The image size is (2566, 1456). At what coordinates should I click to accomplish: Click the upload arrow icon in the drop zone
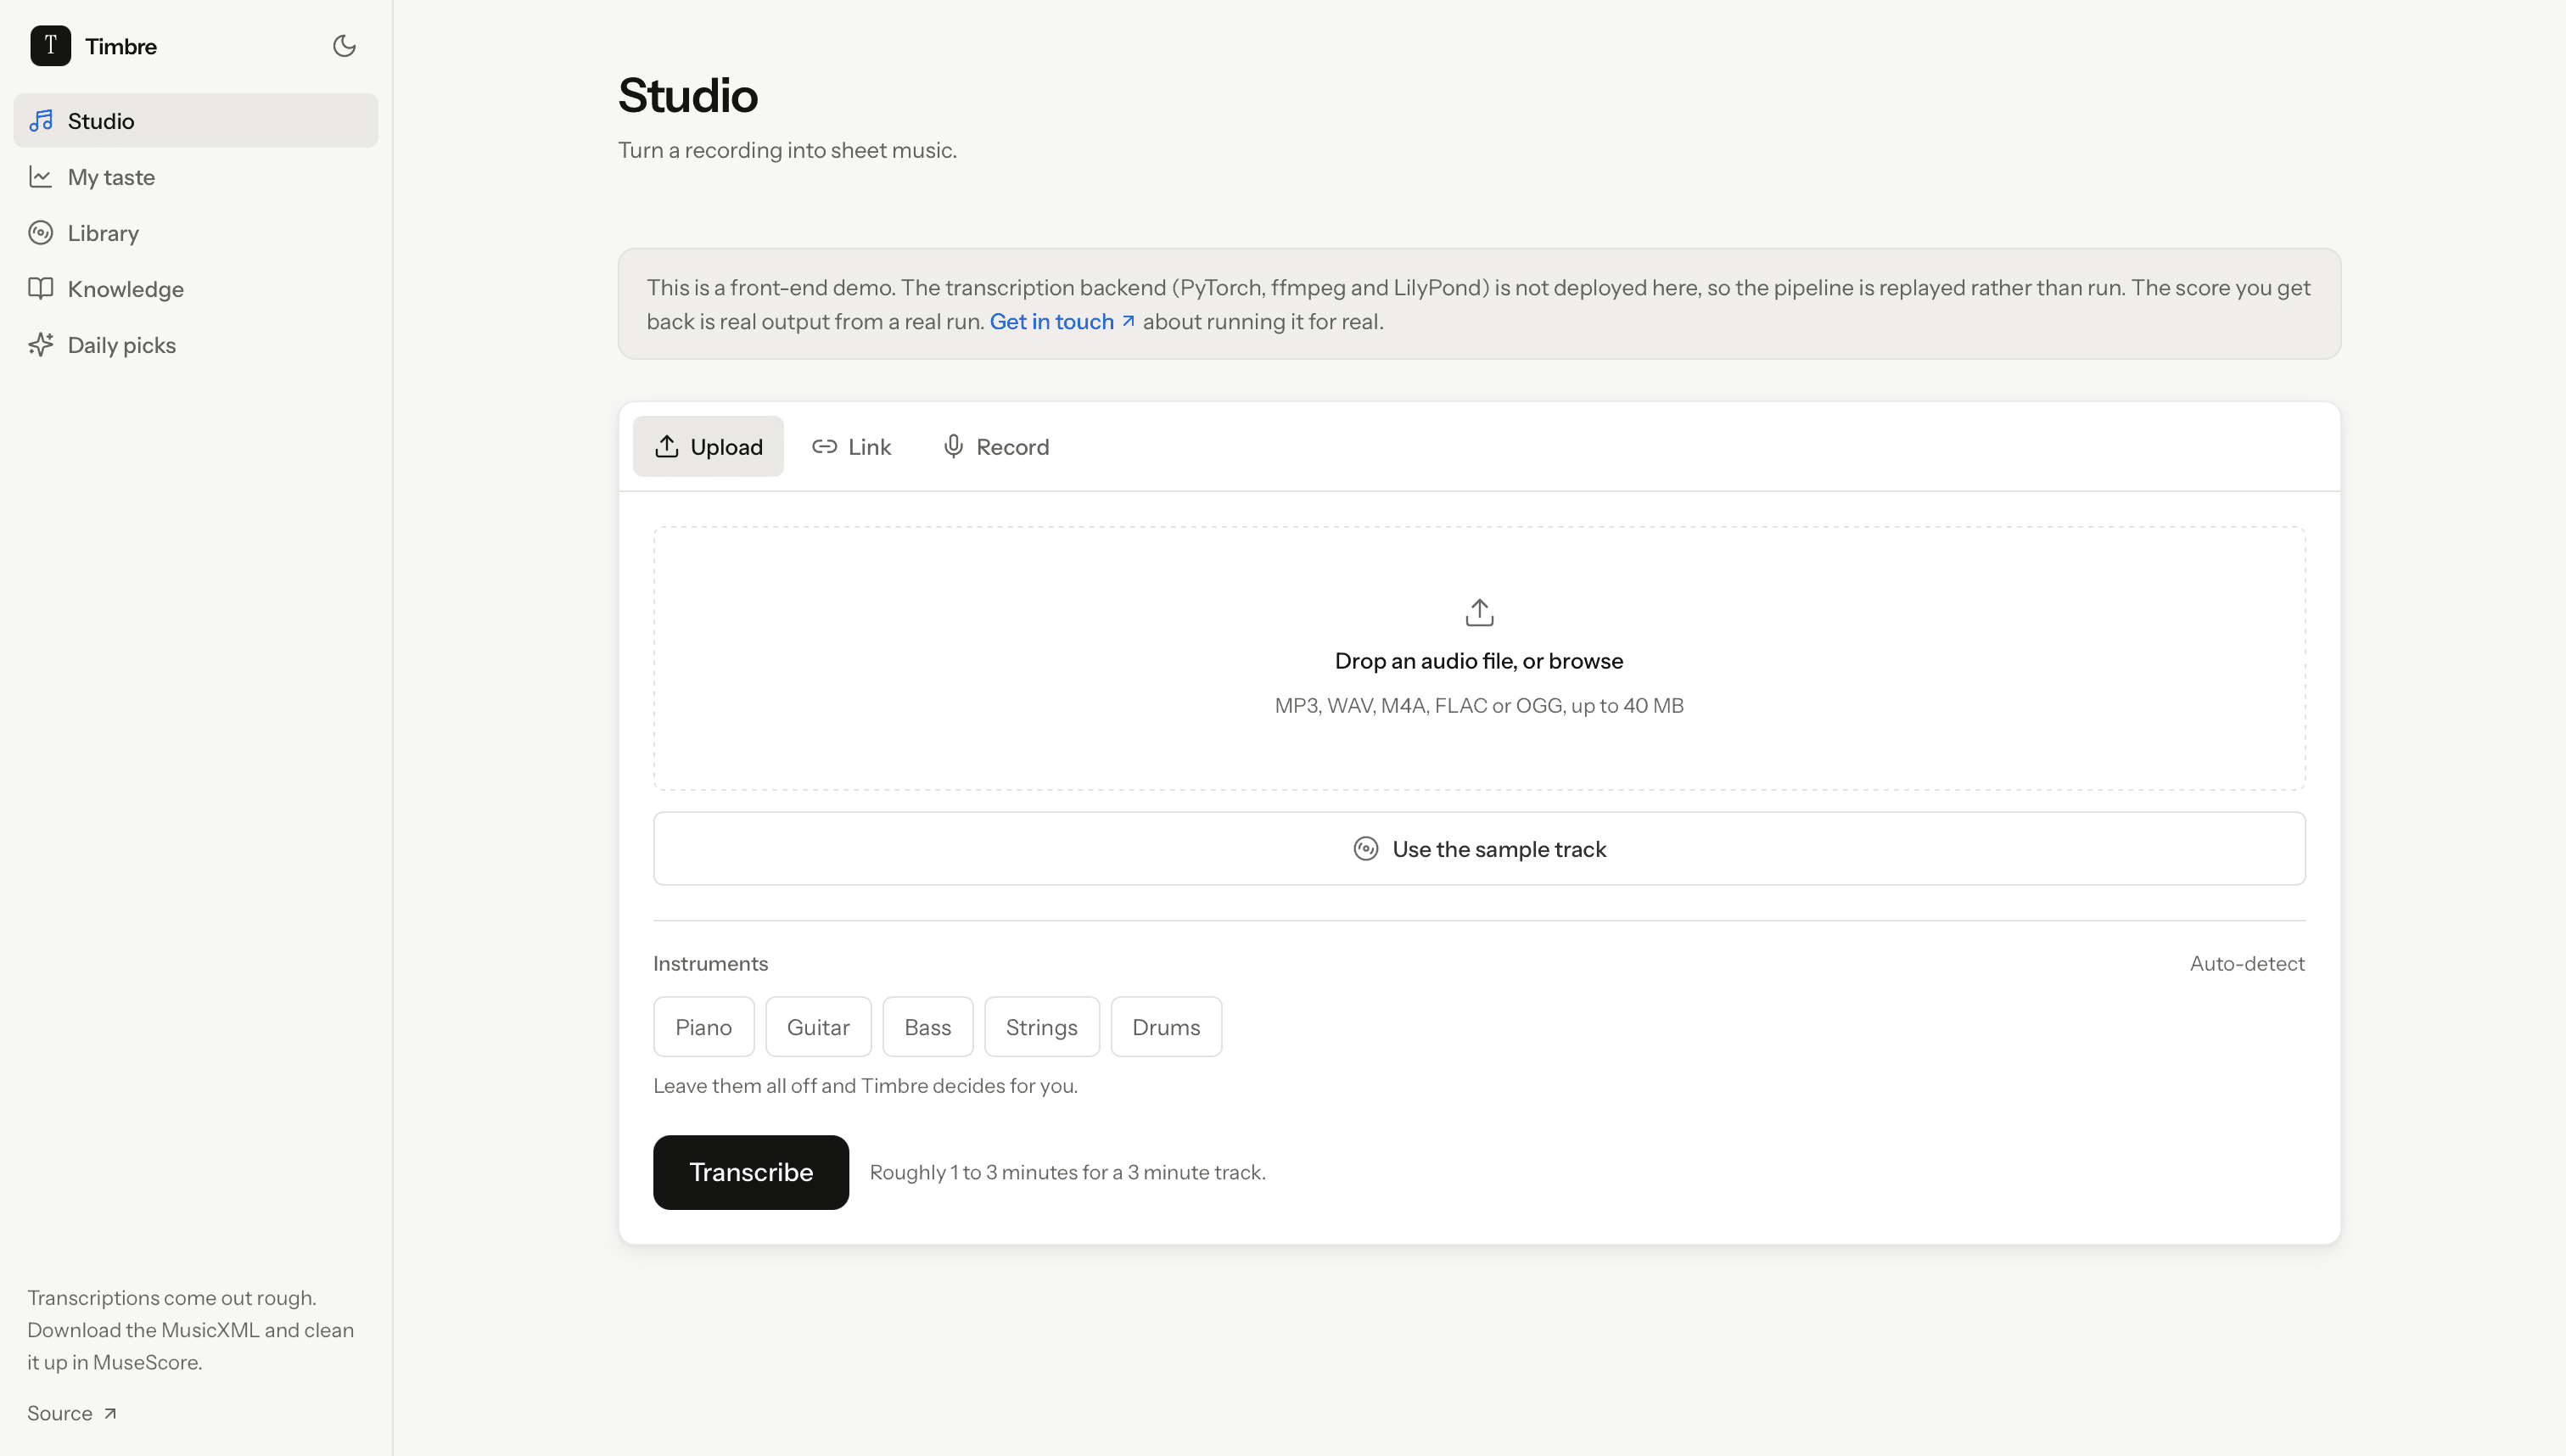1479,612
